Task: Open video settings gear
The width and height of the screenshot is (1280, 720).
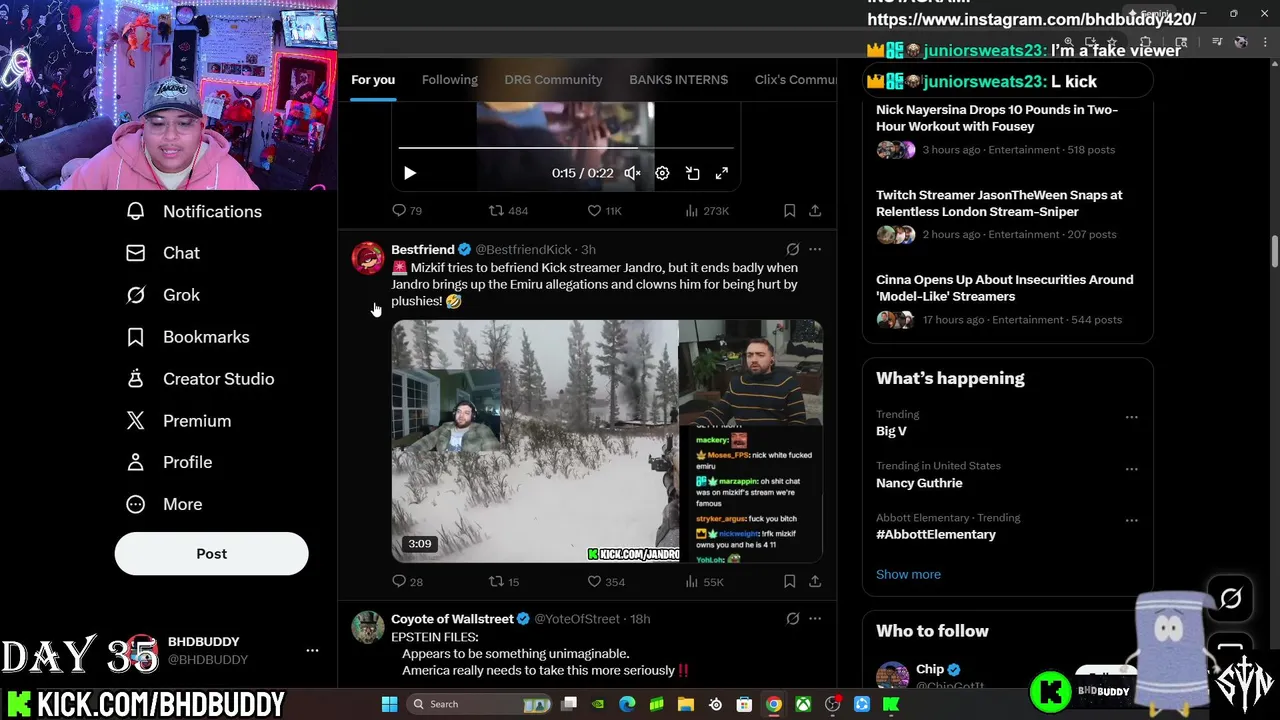Action: (x=662, y=173)
